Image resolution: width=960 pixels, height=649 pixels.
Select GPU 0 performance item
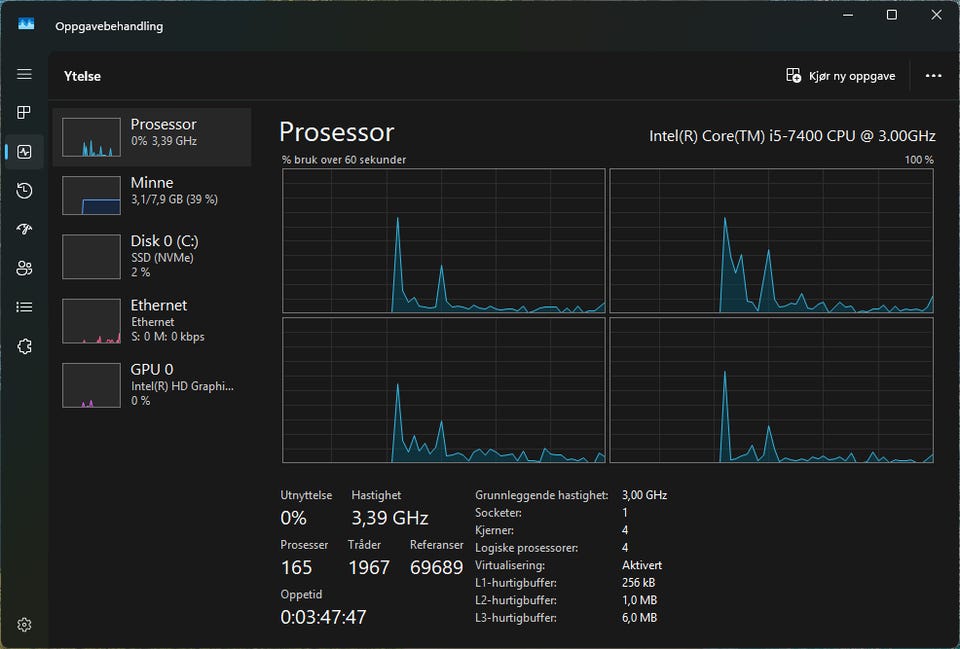pos(152,385)
